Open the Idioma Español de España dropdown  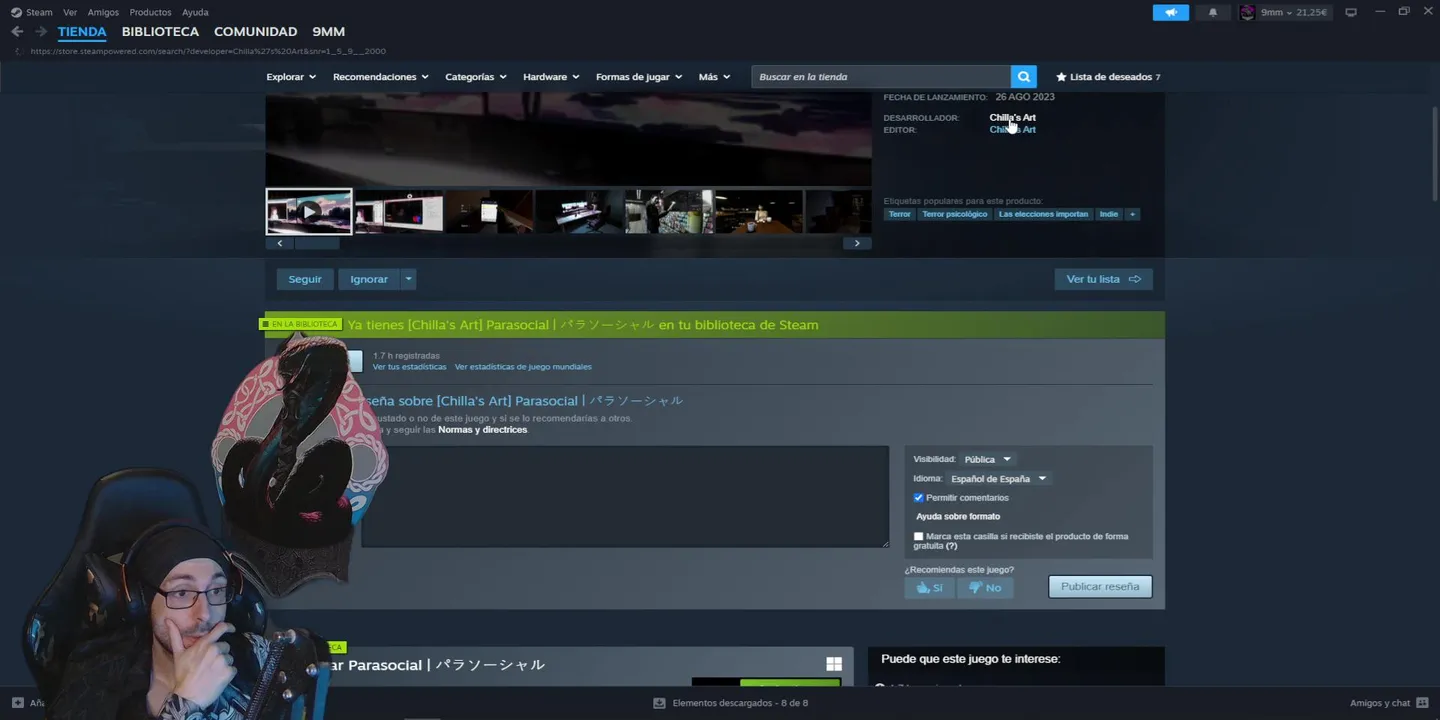[998, 478]
